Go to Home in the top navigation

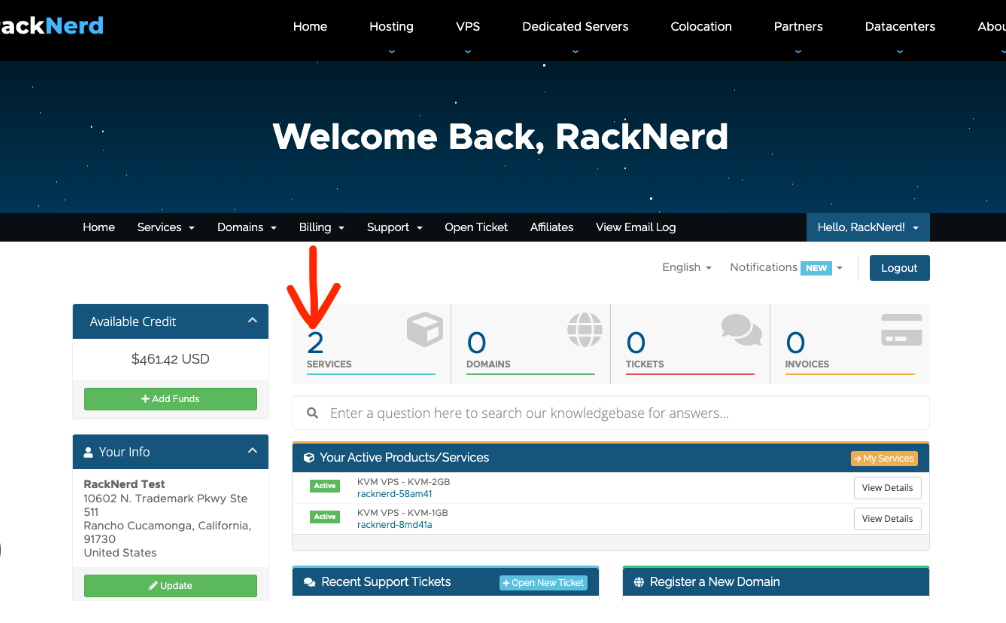[x=310, y=26]
